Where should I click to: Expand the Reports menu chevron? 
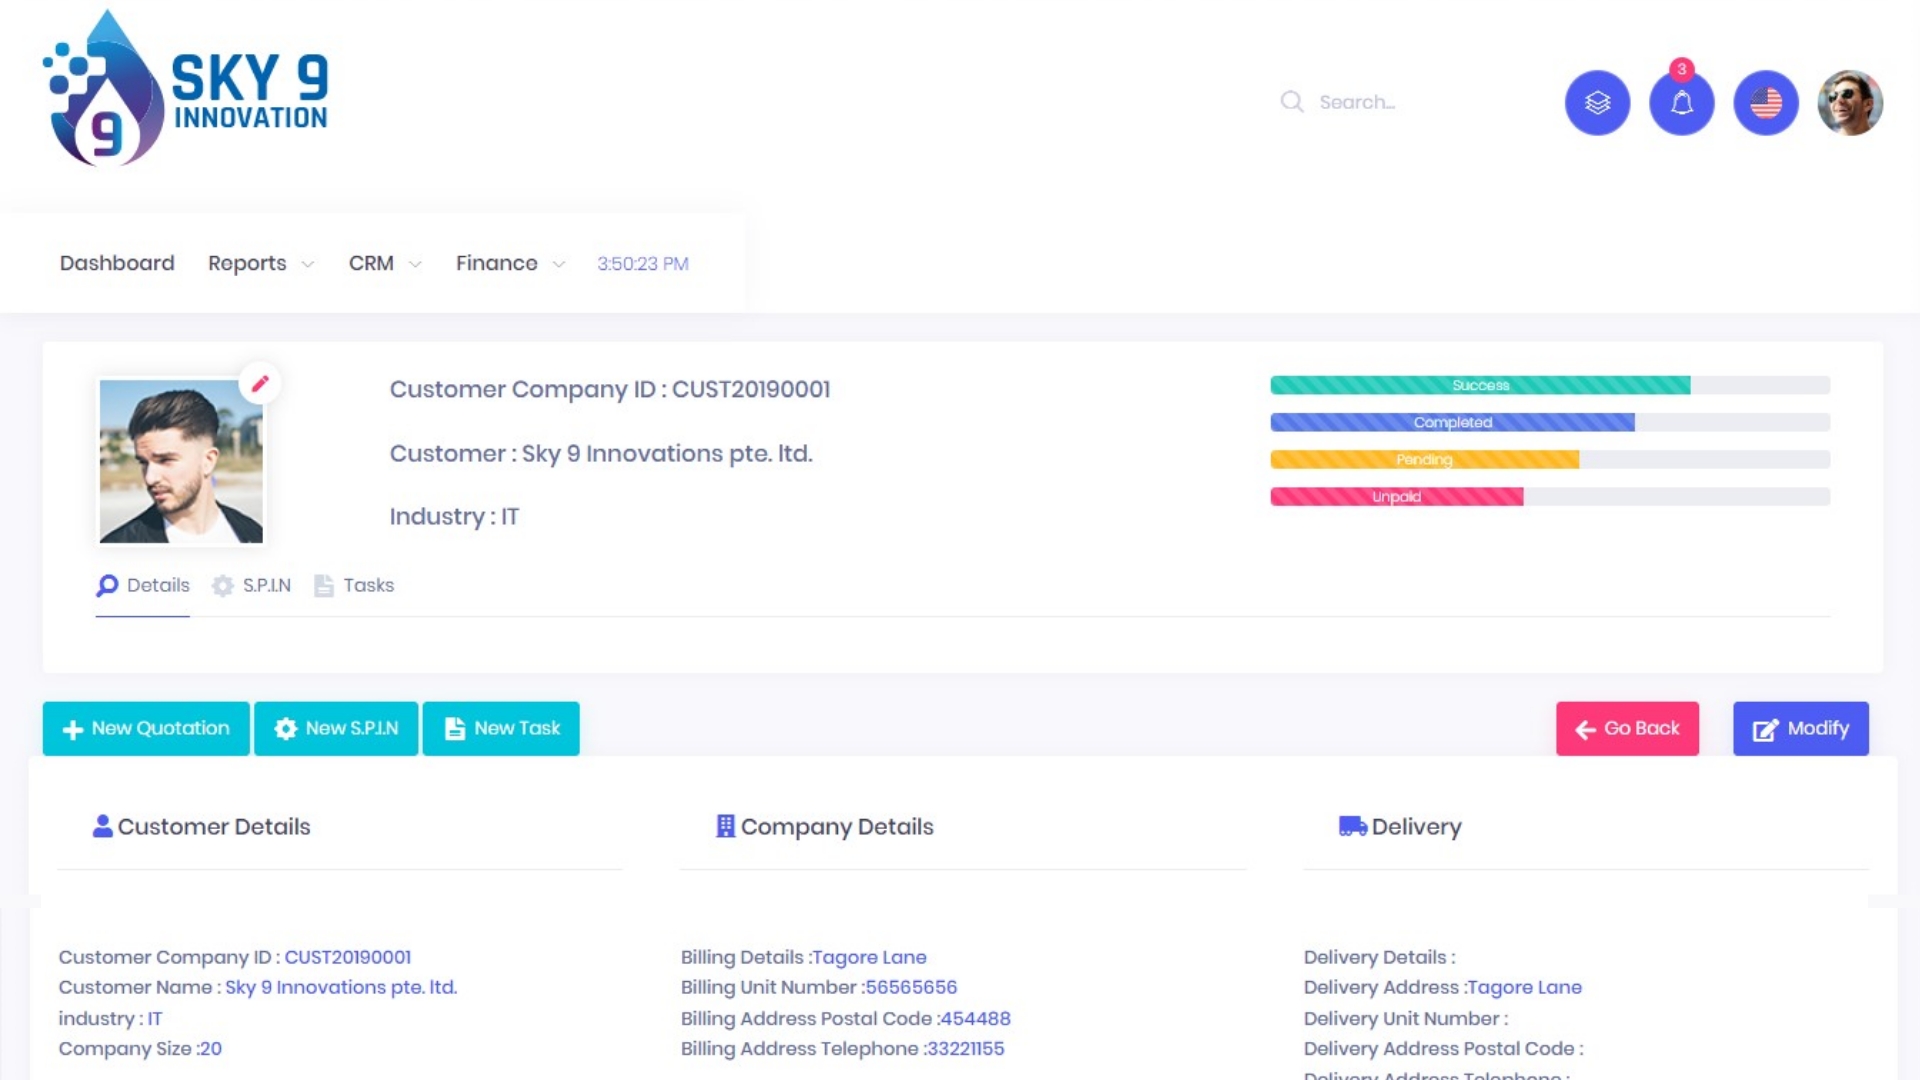[308, 265]
